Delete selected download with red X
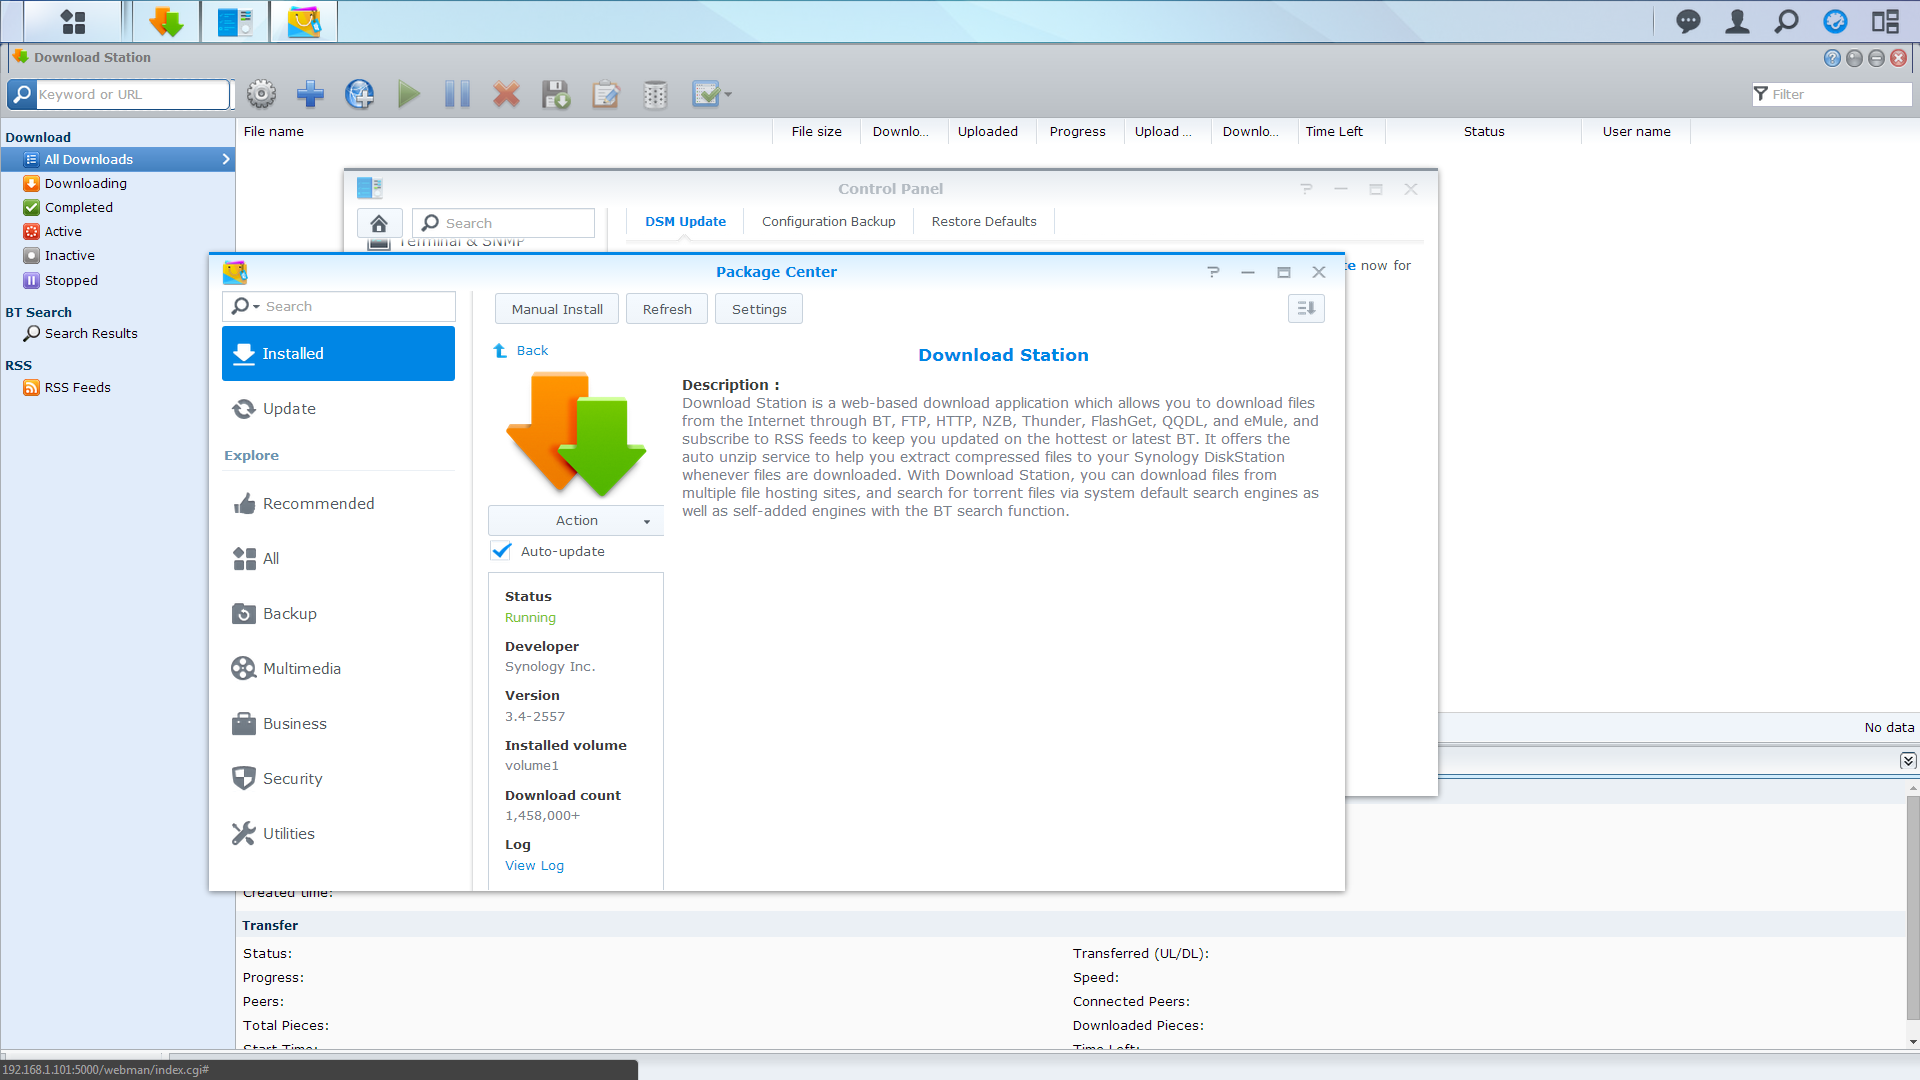The height and width of the screenshot is (1080, 1920). point(506,94)
